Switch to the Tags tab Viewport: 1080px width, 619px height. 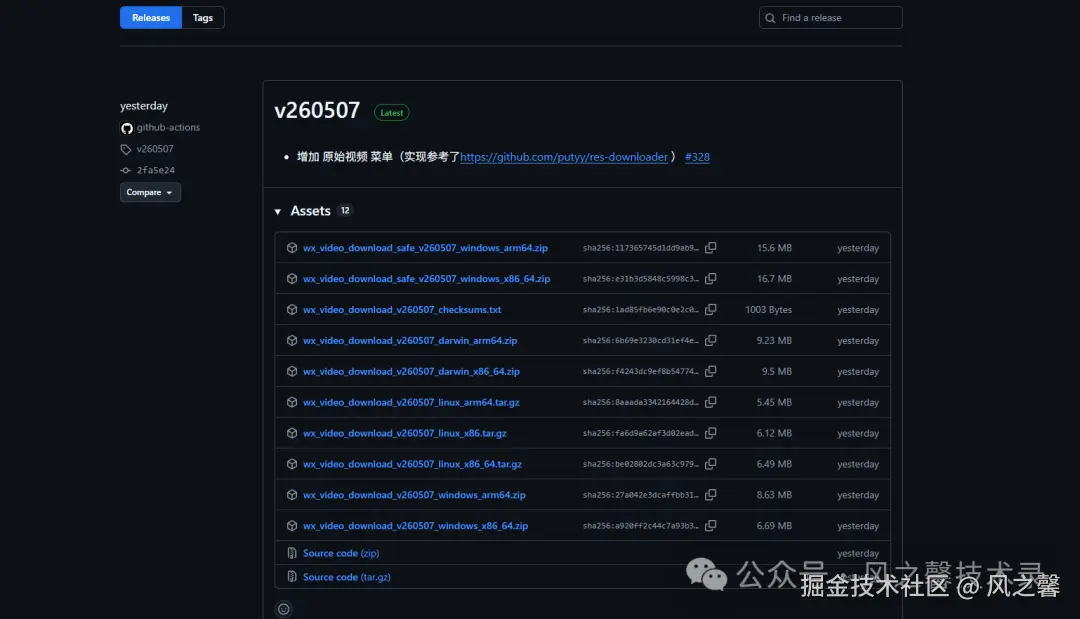click(x=202, y=17)
